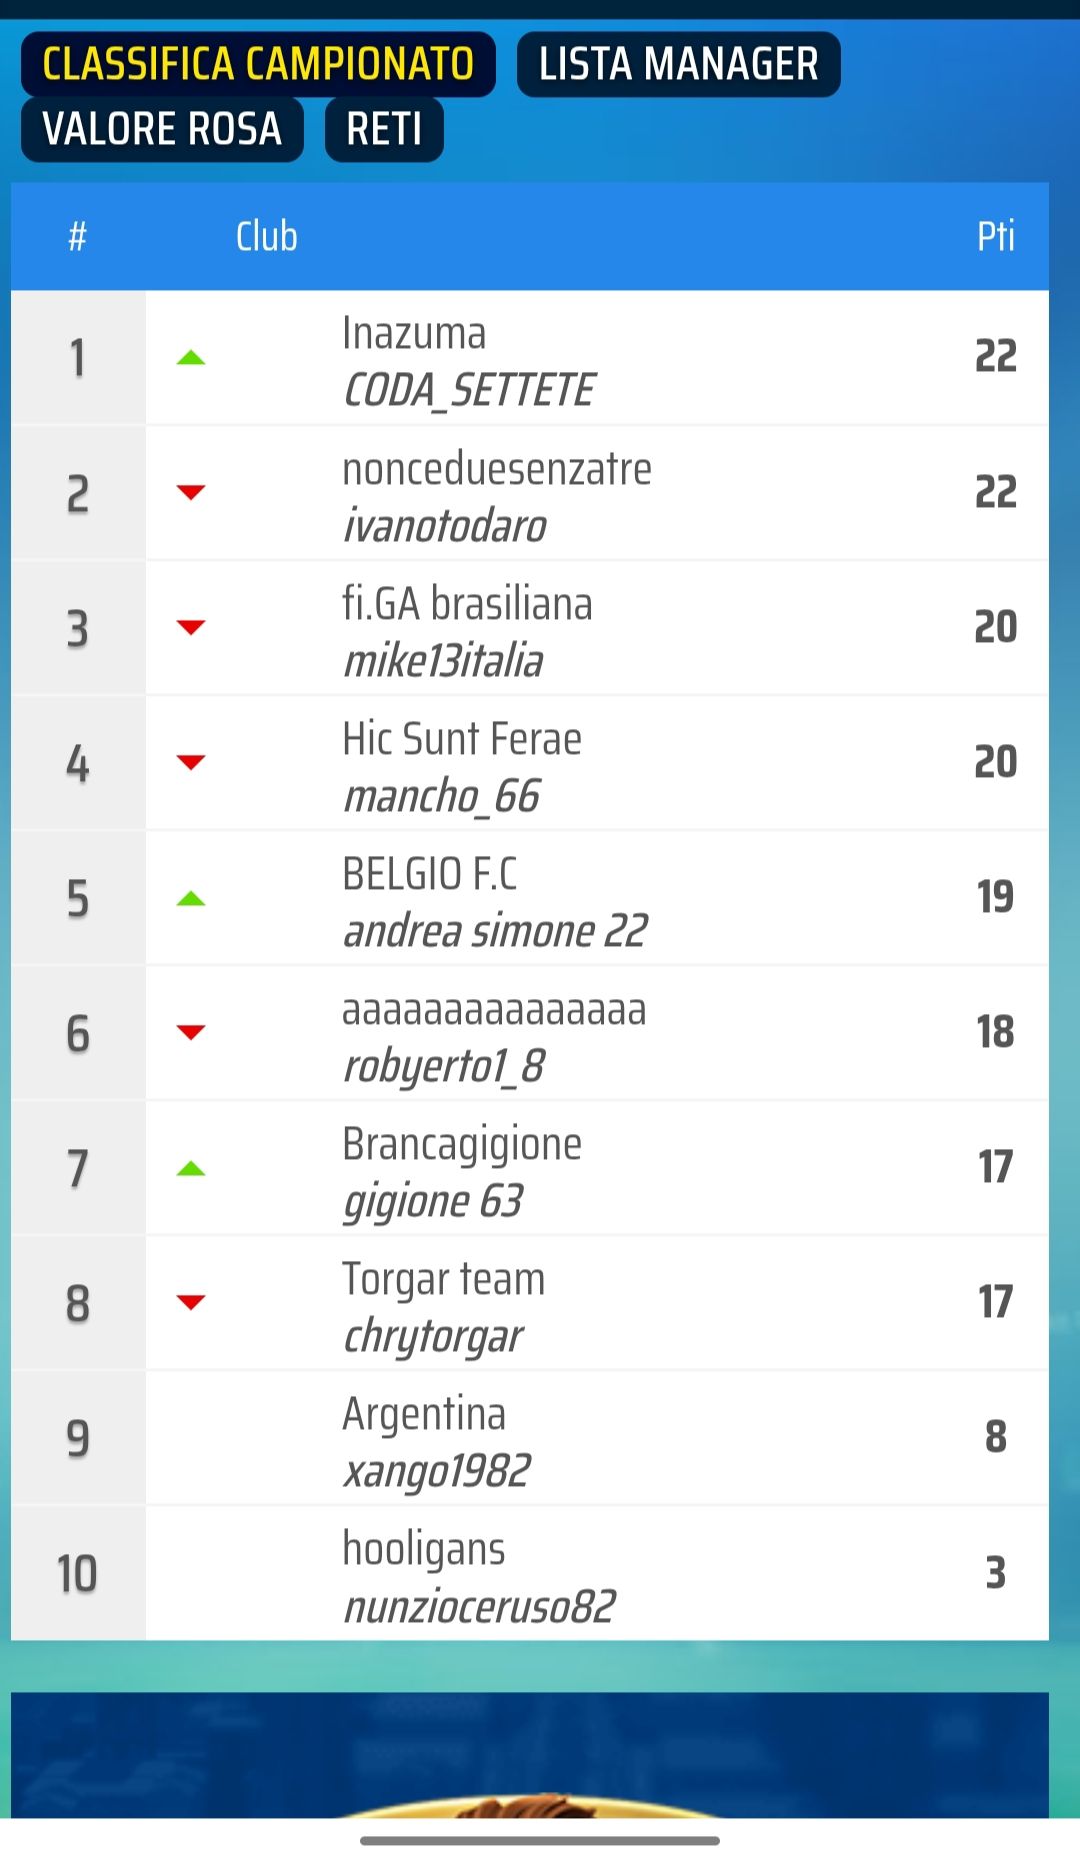
Task: Open the Inazuma club name
Action: 414,333
